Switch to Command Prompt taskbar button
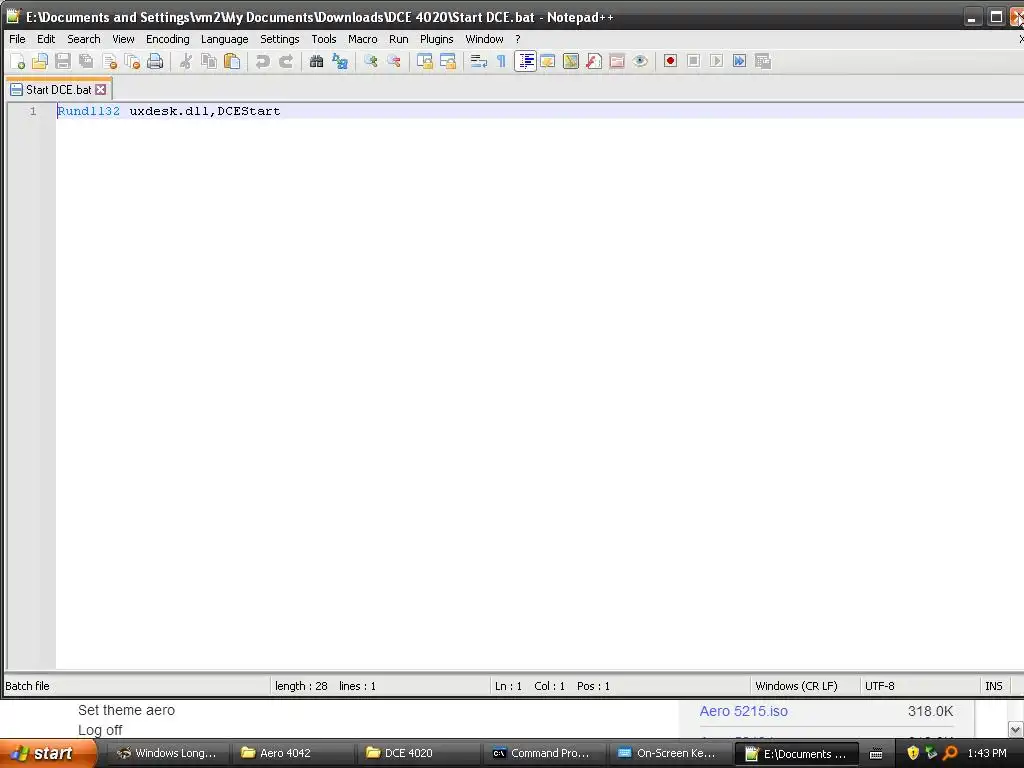Screen dimensions: 1024x768 (543, 753)
